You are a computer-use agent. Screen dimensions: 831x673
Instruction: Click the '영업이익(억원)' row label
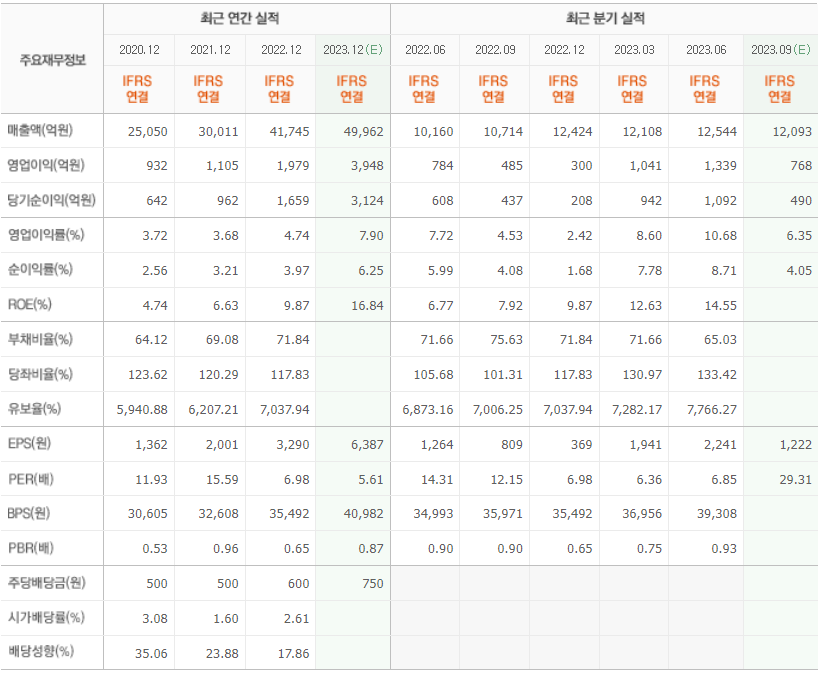46,165
